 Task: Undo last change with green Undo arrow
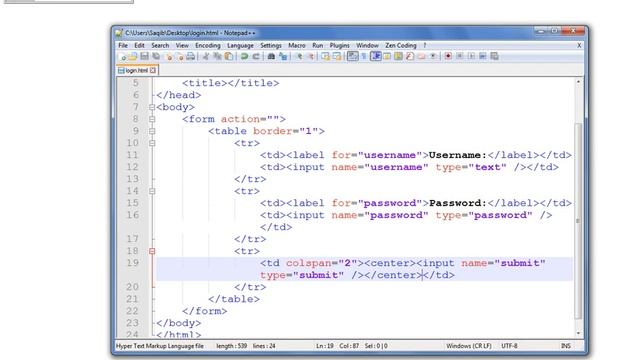click(x=244, y=56)
